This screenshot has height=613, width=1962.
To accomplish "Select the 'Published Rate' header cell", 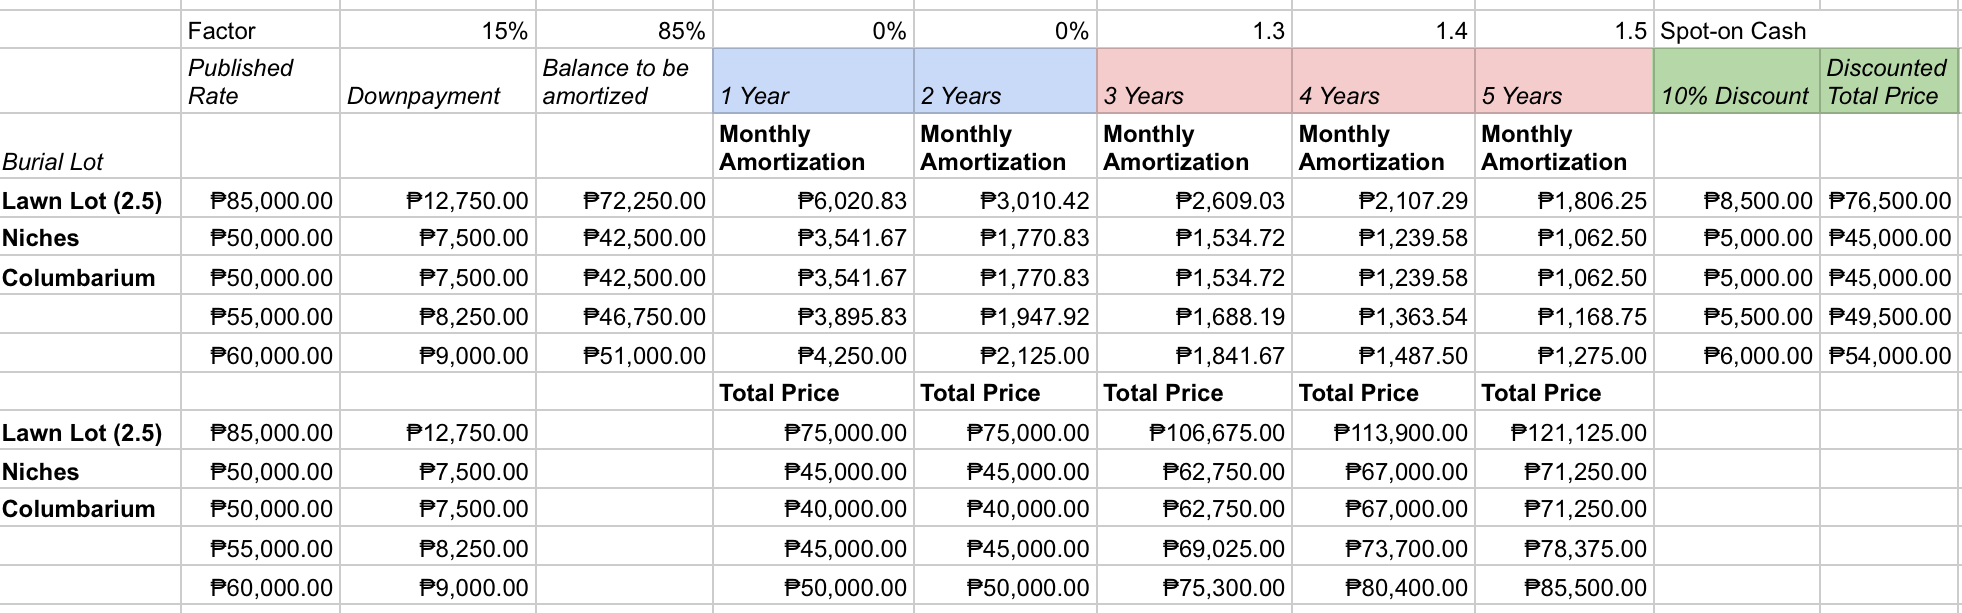I will (260, 81).
